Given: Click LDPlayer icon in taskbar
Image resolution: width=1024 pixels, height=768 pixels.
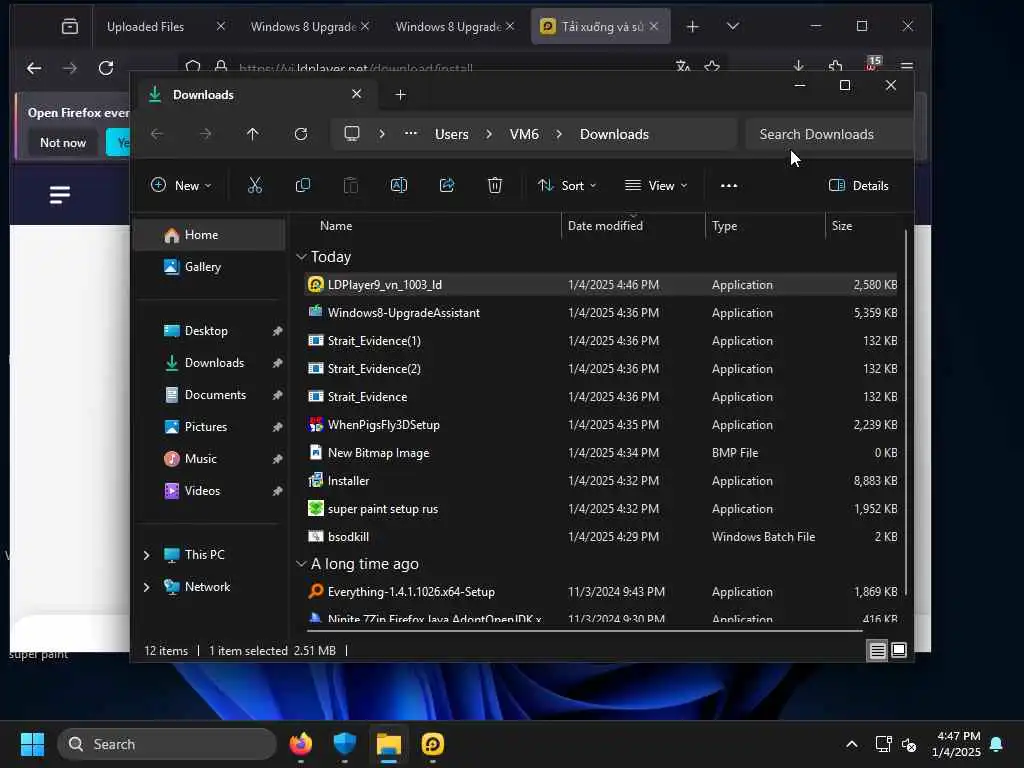Looking at the screenshot, I should pos(433,744).
